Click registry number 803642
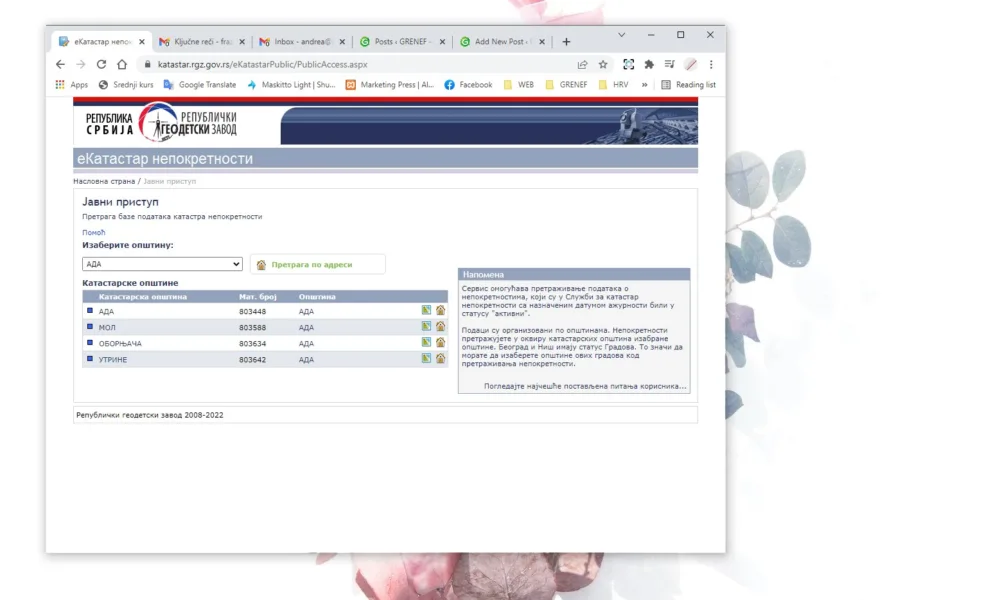This screenshot has height=600, width=1000. (253, 360)
